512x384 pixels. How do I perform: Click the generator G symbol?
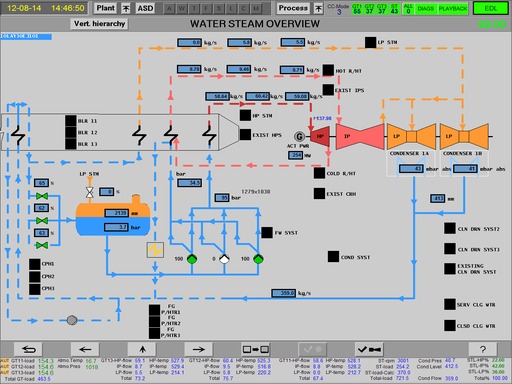(299, 136)
